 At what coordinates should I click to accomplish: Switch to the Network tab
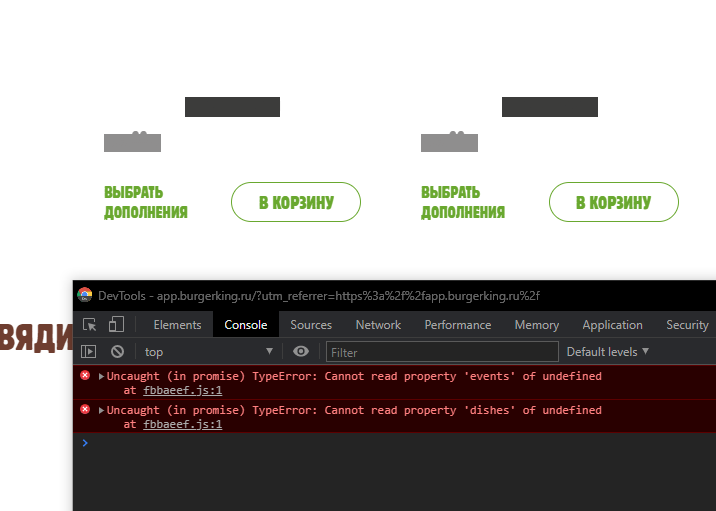378,324
